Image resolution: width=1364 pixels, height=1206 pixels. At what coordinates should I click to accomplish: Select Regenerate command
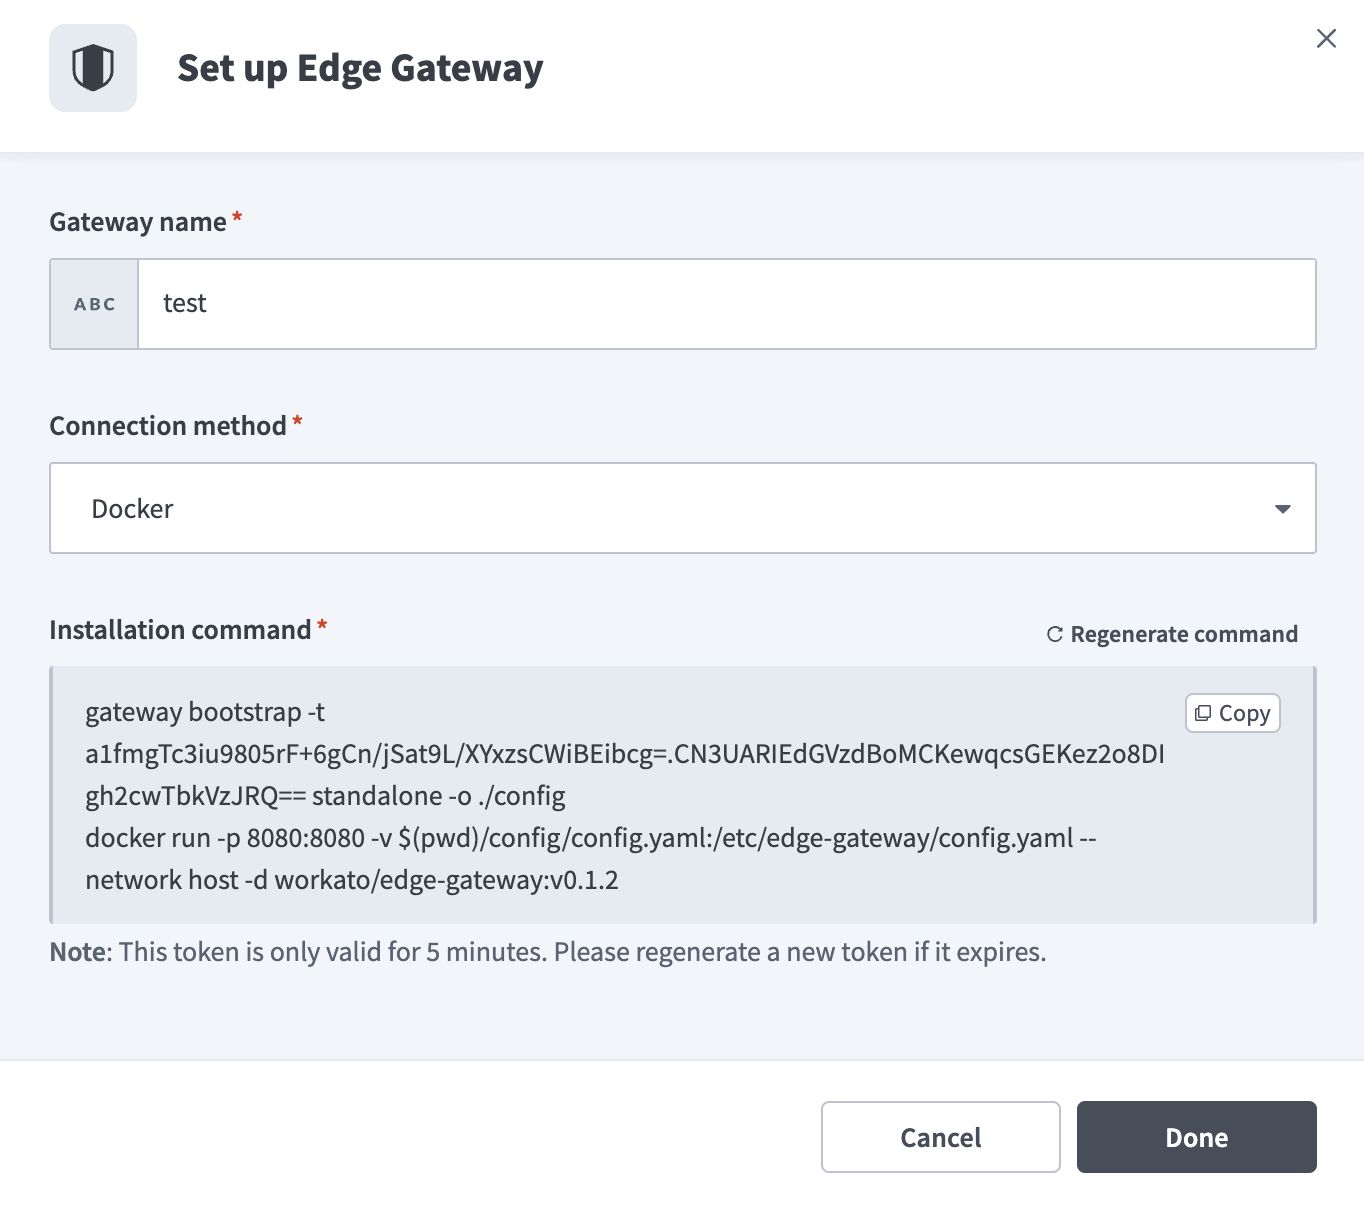pos(1184,633)
